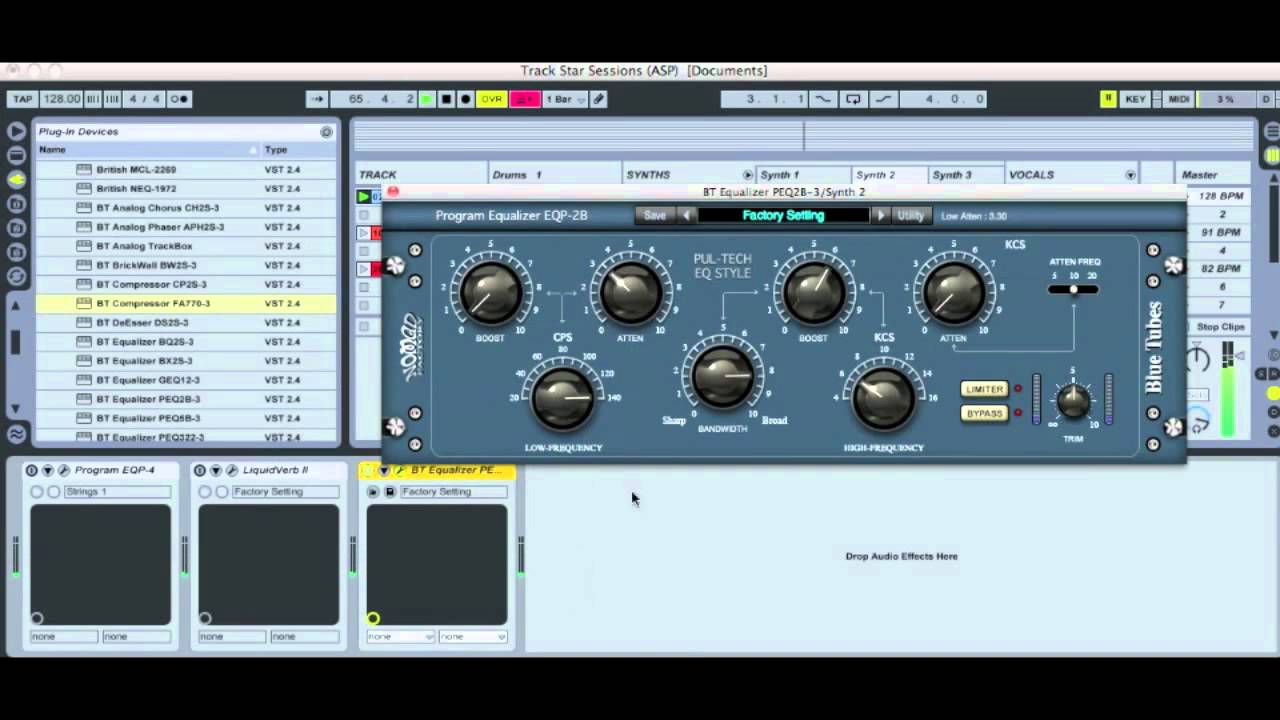
Task: Toggle the punch-out switch
Action: pos(883,99)
